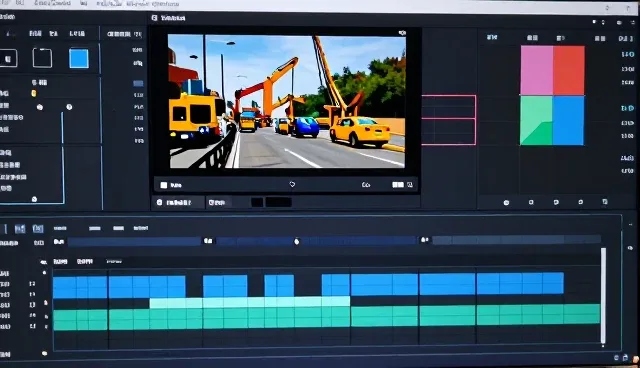Click the second highlighted icon in the timeline toolbar
The image size is (640, 368).
(x=38, y=228)
